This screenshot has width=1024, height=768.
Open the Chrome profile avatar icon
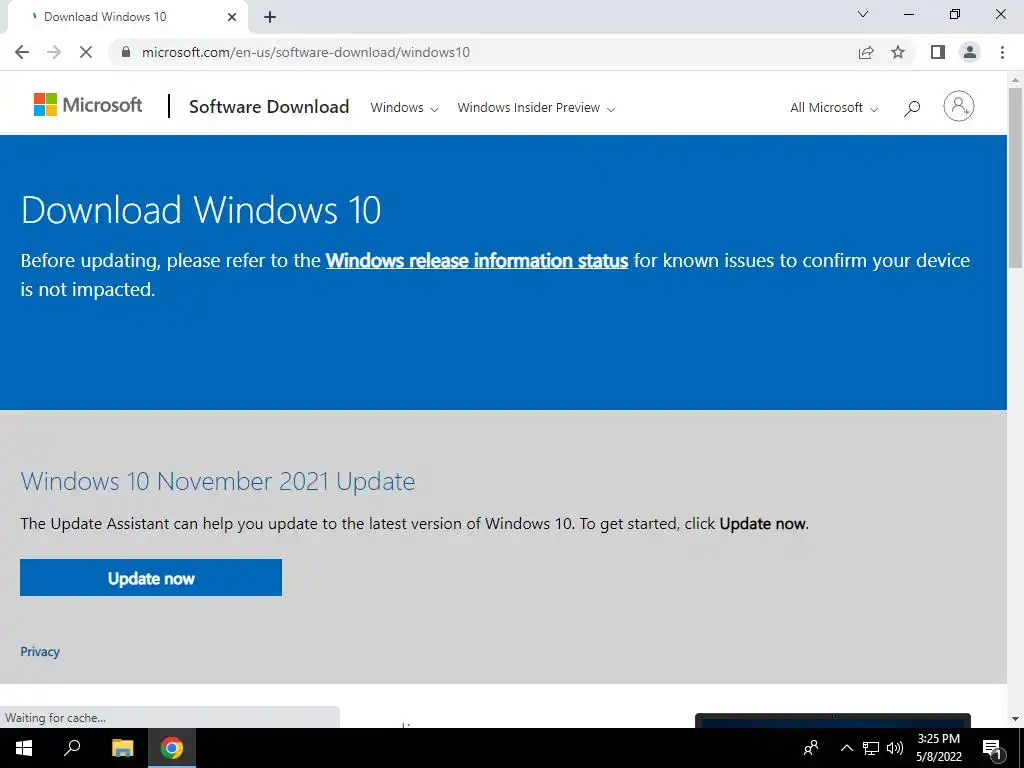[x=970, y=52]
